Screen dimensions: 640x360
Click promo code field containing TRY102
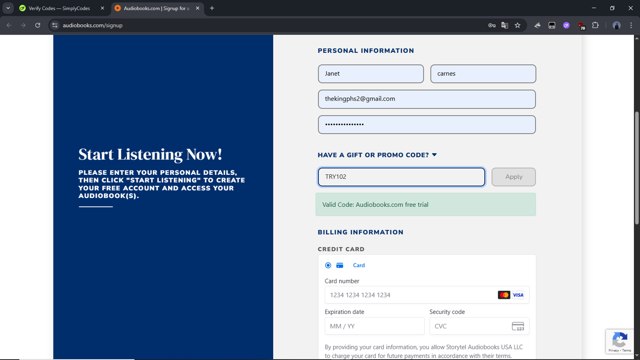pos(402,177)
